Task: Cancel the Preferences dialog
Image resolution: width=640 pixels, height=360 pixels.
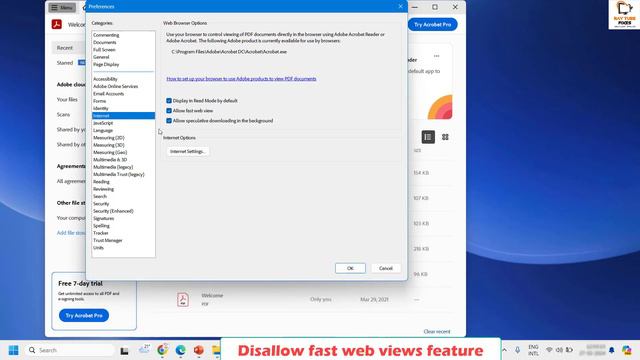Action: (385, 268)
